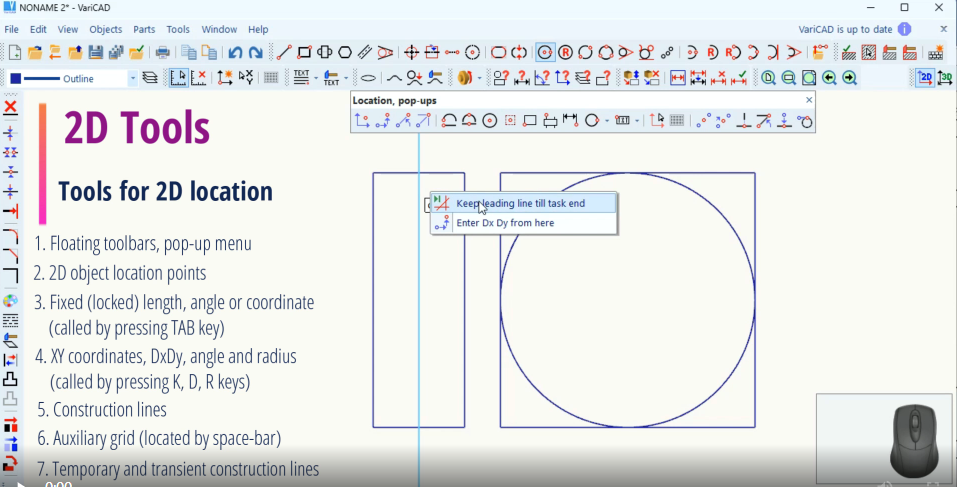Toggle the 2D mode button
Image resolution: width=957 pixels, height=487 pixels.
[925, 78]
